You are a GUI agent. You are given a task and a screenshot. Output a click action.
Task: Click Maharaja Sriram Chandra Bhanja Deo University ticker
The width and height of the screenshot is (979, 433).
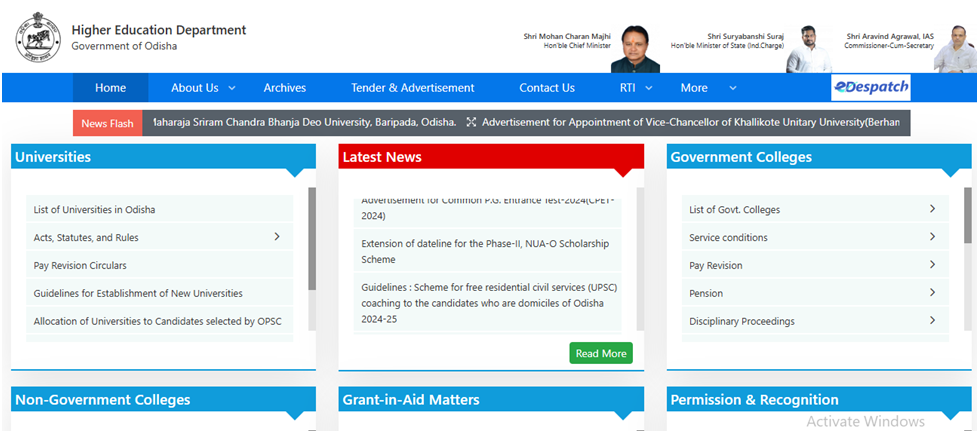point(304,122)
